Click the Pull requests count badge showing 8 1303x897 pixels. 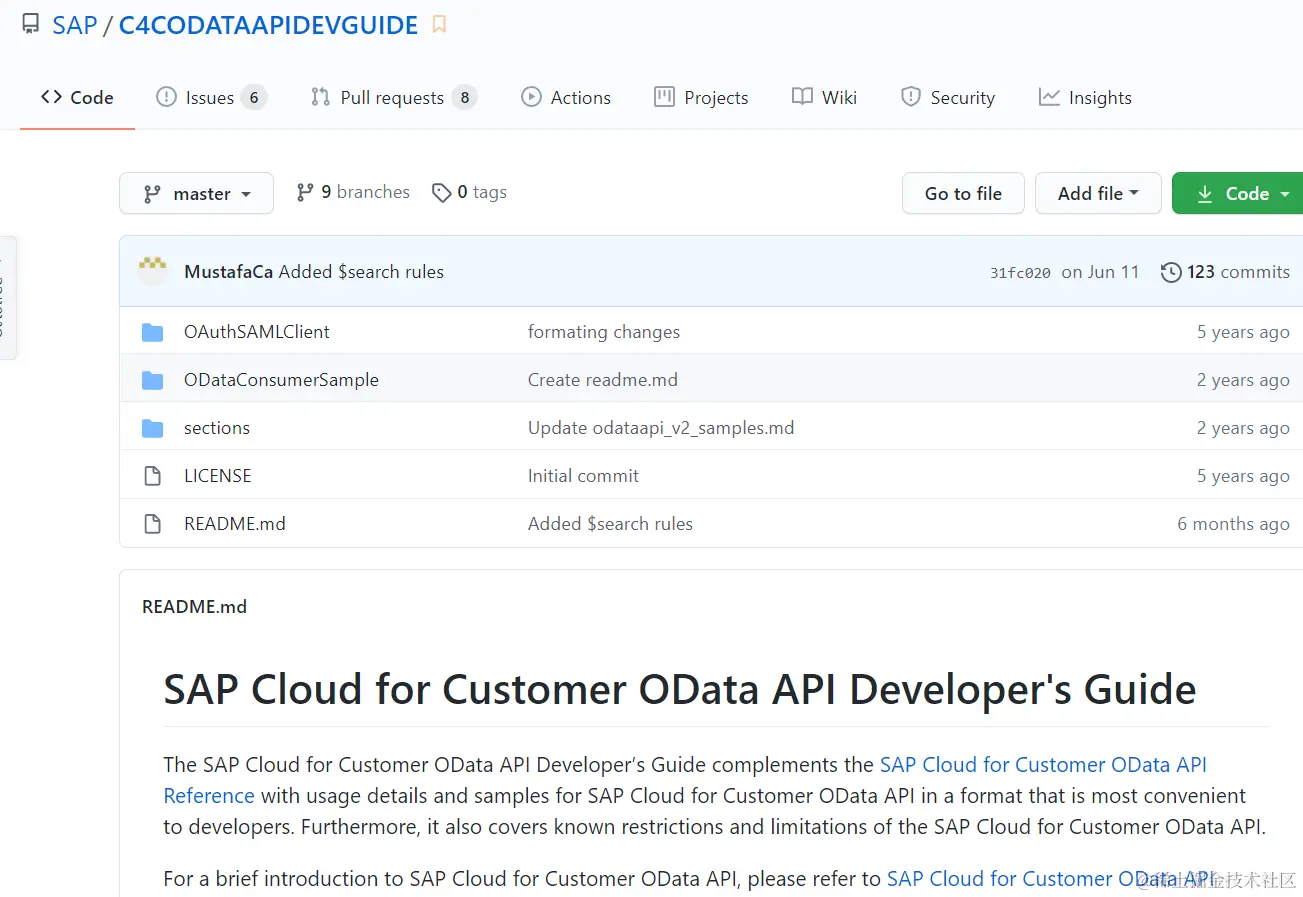[464, 97]
